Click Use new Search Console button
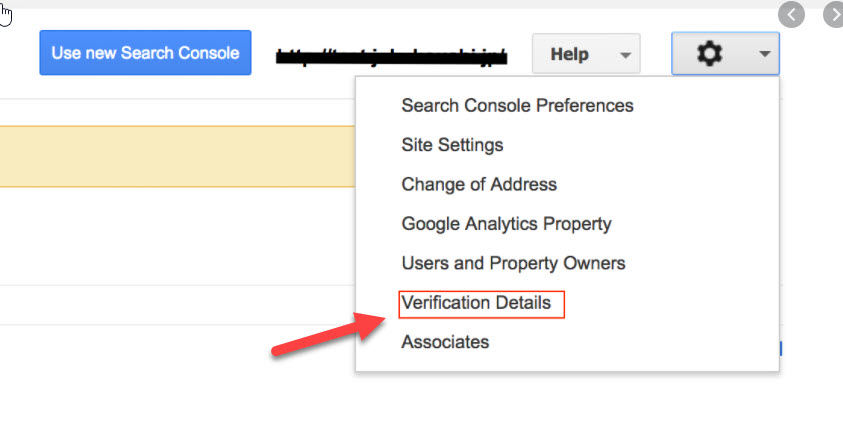Image resolution: width=843 pixels, height=439 pixels. (x=145, y=53)
